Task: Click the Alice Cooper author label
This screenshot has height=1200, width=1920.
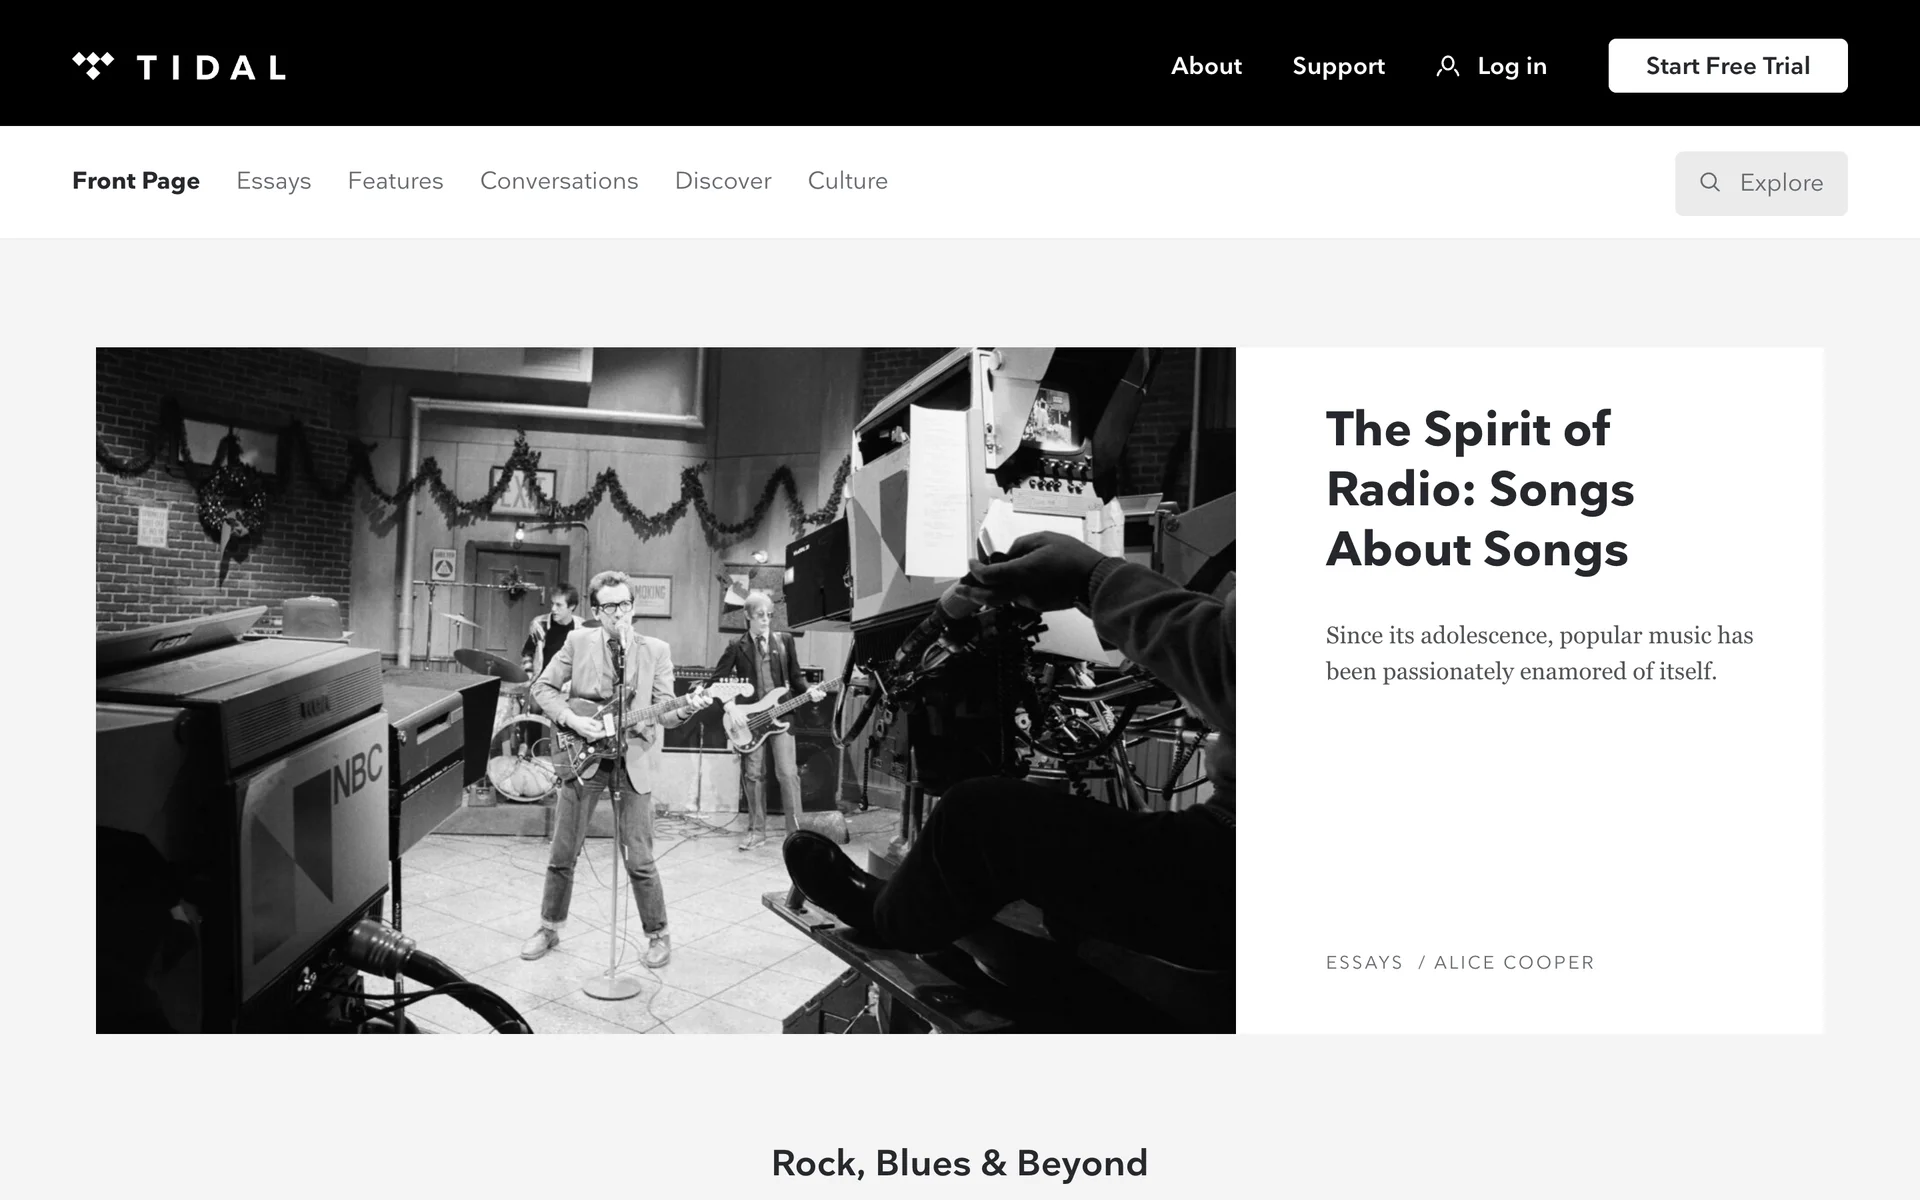Action: point(1514,963)
